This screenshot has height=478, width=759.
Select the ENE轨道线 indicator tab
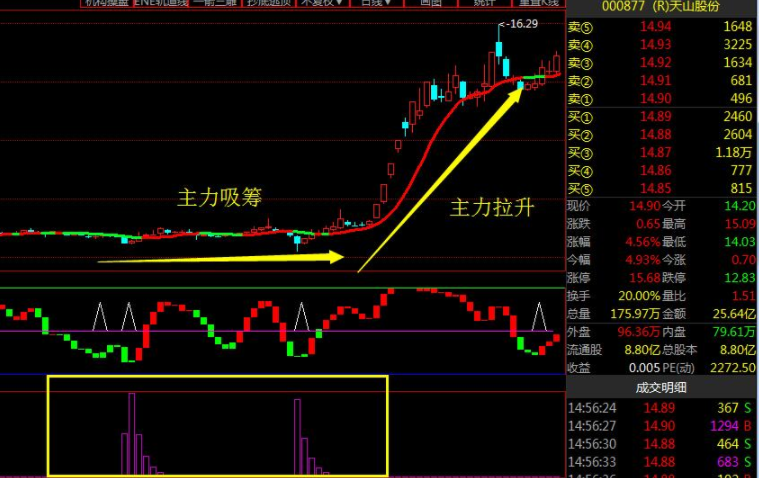pyautogui.click(x=161, y=3)
